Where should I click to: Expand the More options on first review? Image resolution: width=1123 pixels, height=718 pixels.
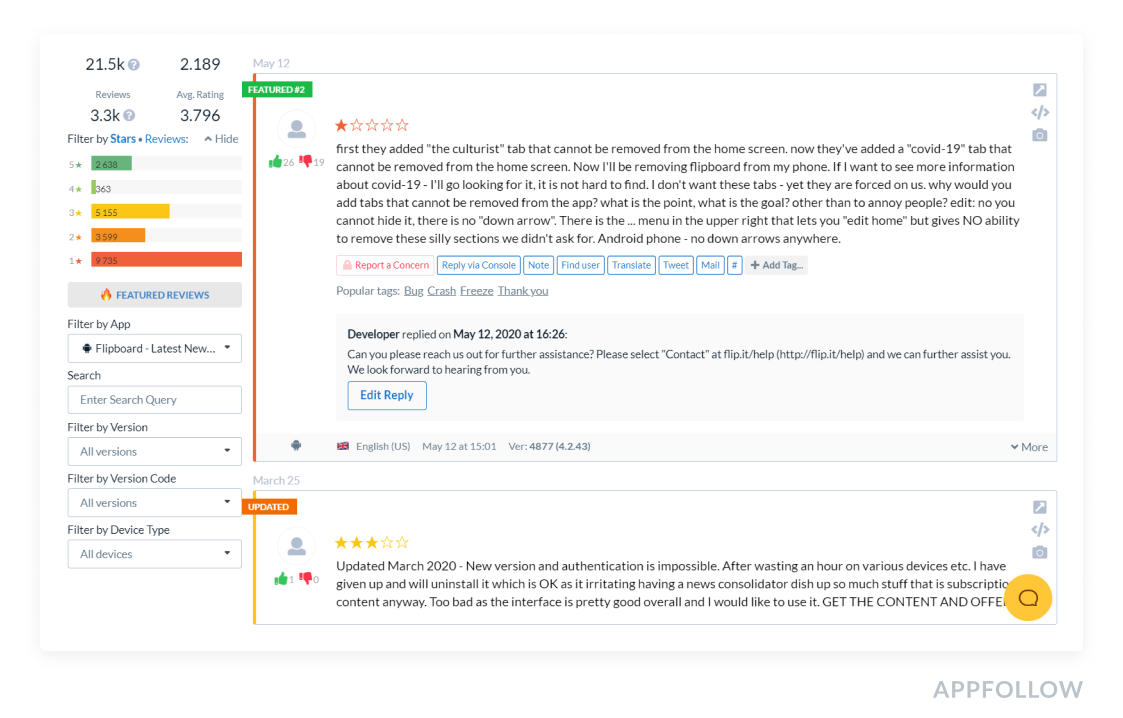(x=1028, y=447)
